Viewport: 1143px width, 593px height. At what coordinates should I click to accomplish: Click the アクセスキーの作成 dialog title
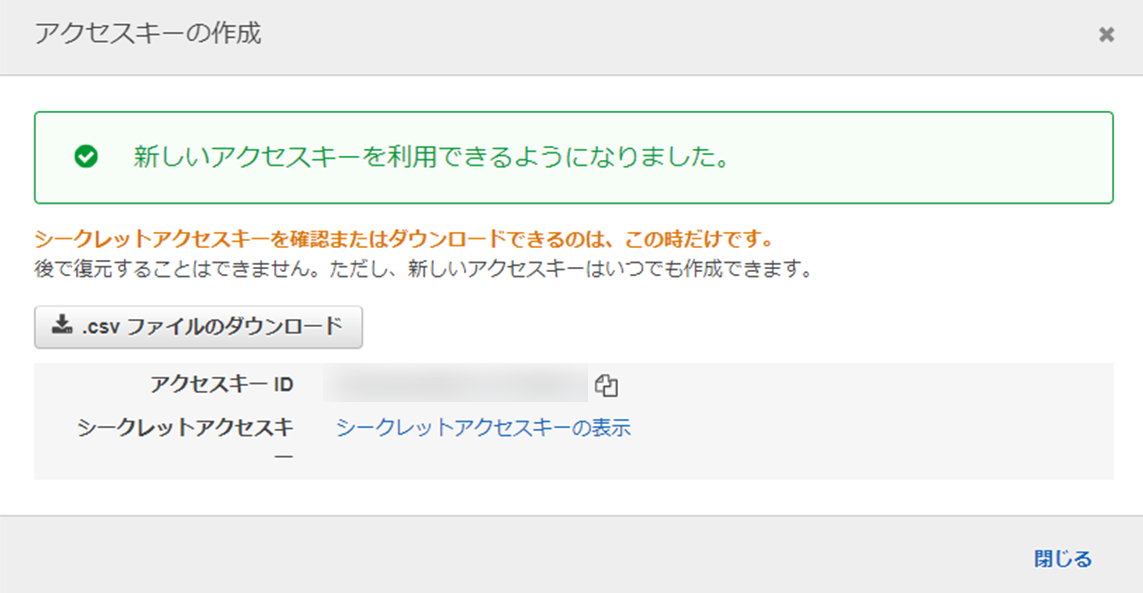148,34
